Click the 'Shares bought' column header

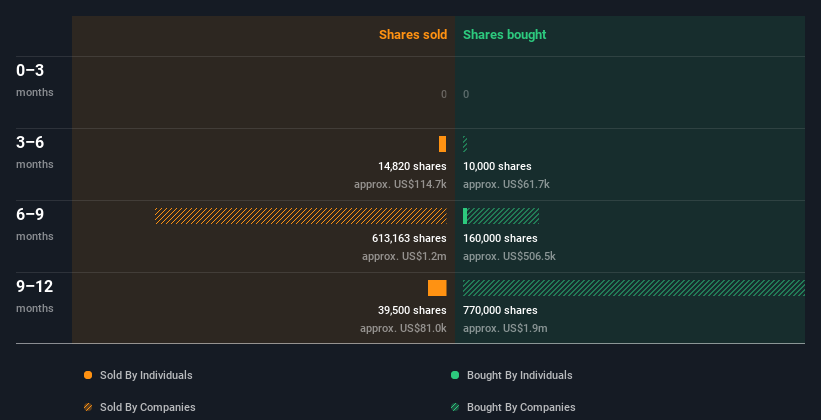coord(504,35)
